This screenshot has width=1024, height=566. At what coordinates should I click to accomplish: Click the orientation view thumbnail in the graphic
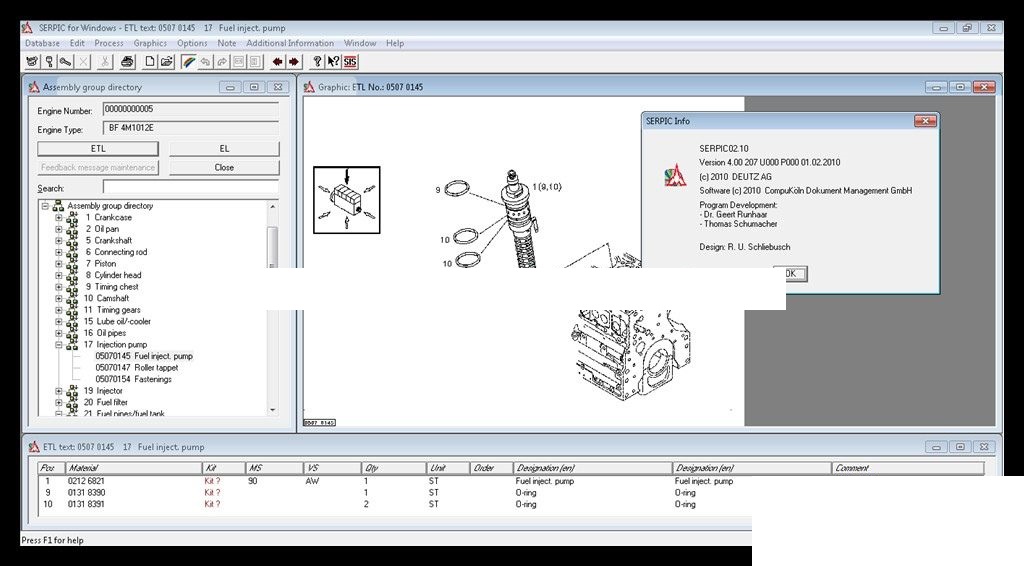347,200
